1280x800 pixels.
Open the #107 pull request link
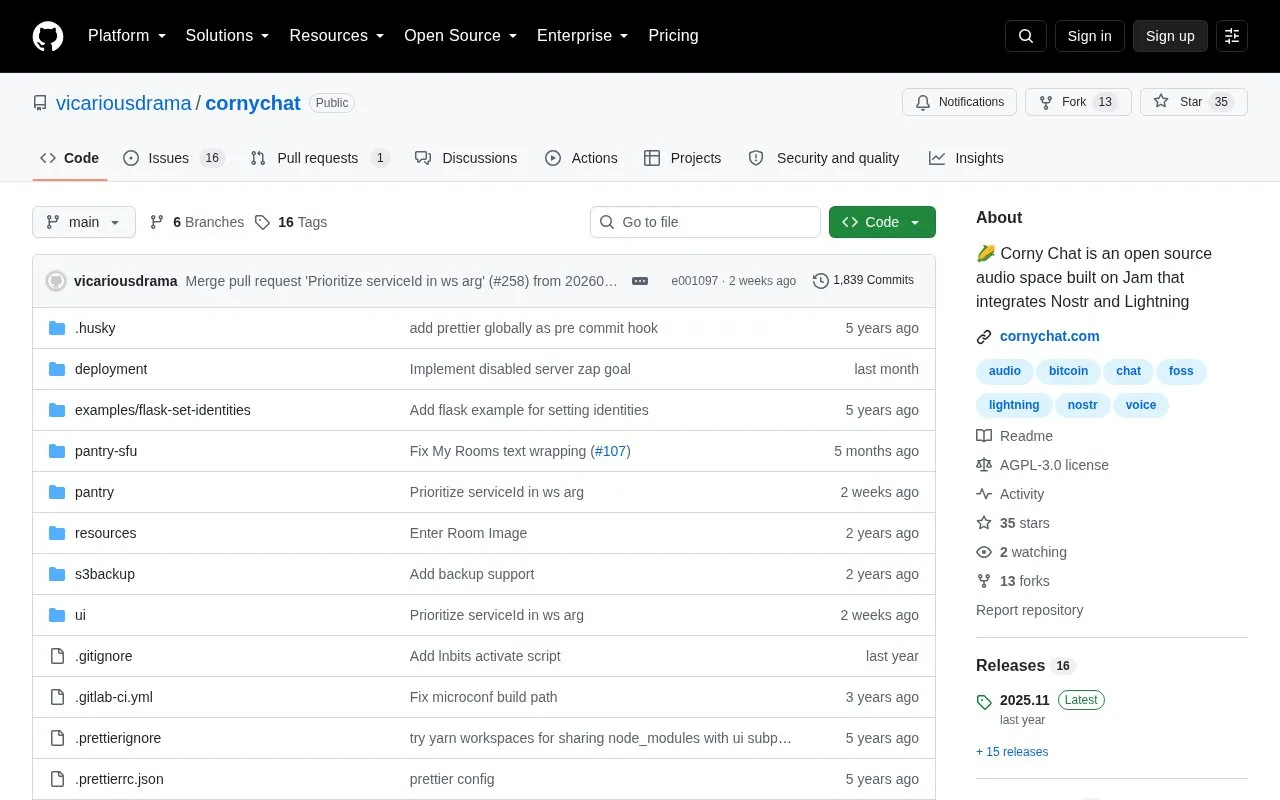click(x=610, y=451)
